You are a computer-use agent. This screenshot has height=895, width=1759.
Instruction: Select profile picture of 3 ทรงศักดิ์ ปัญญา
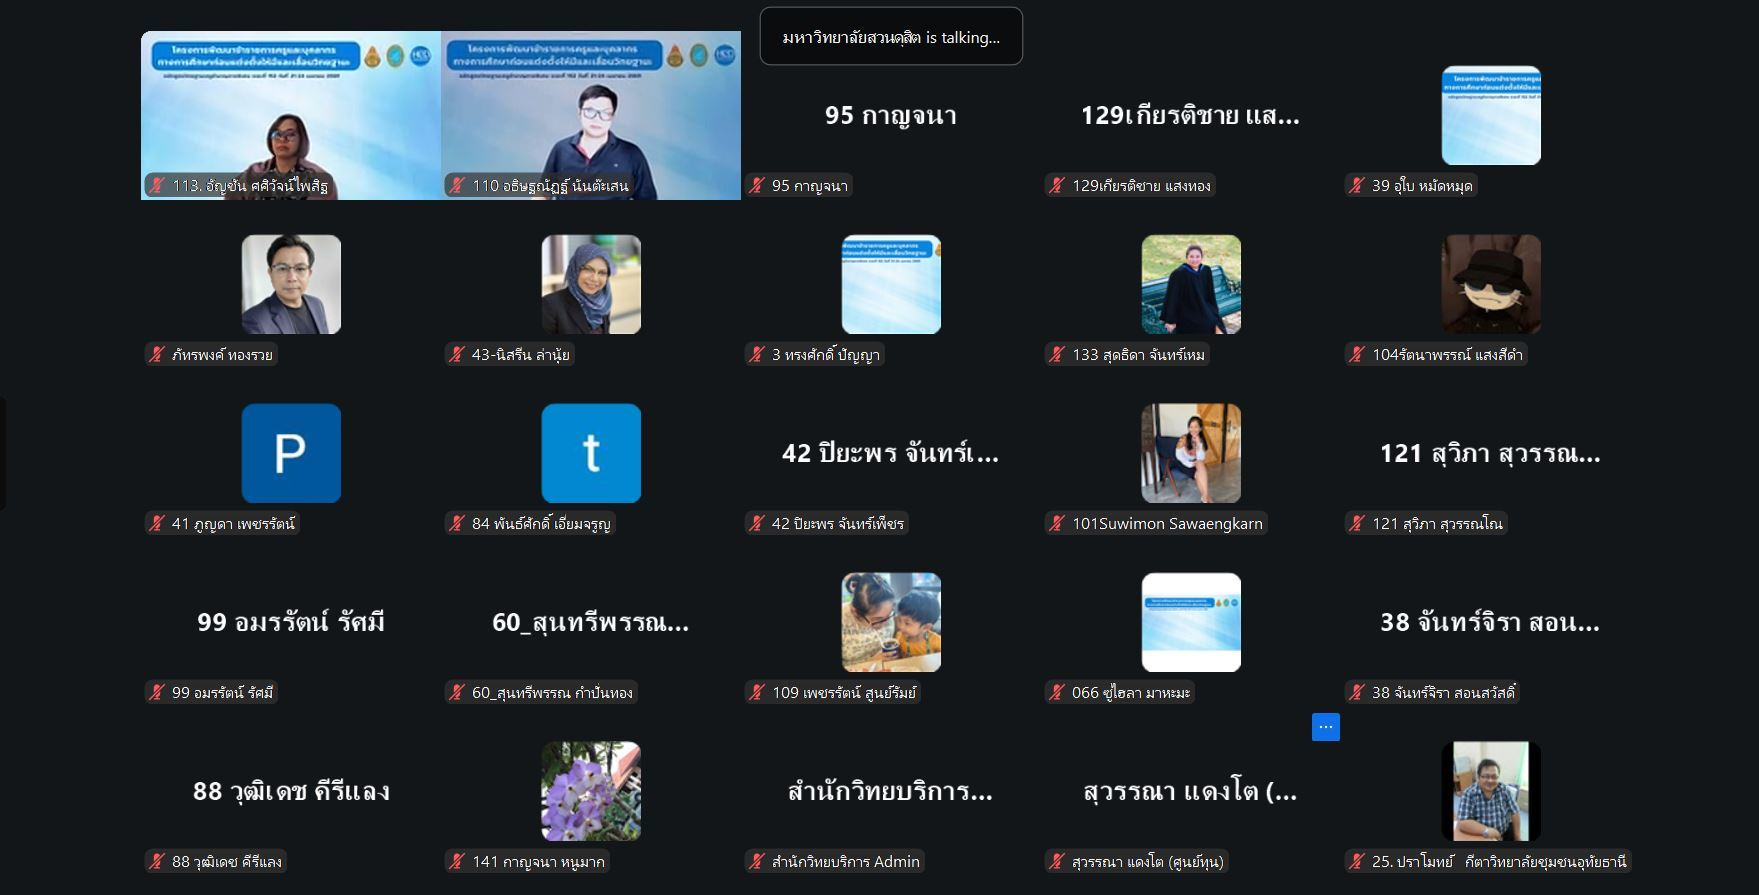coord(891,284)
